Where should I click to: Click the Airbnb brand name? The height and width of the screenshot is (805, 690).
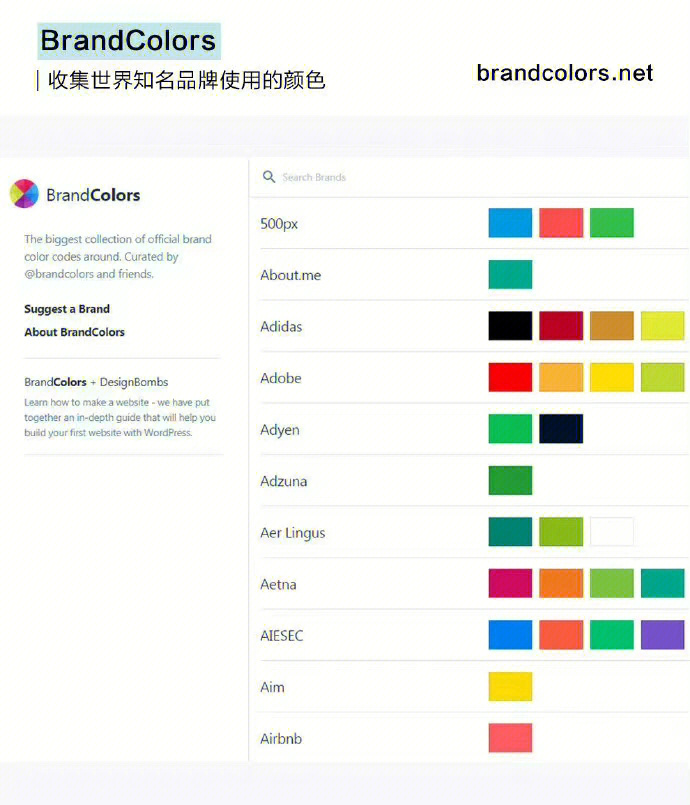(x=281, y=739)
